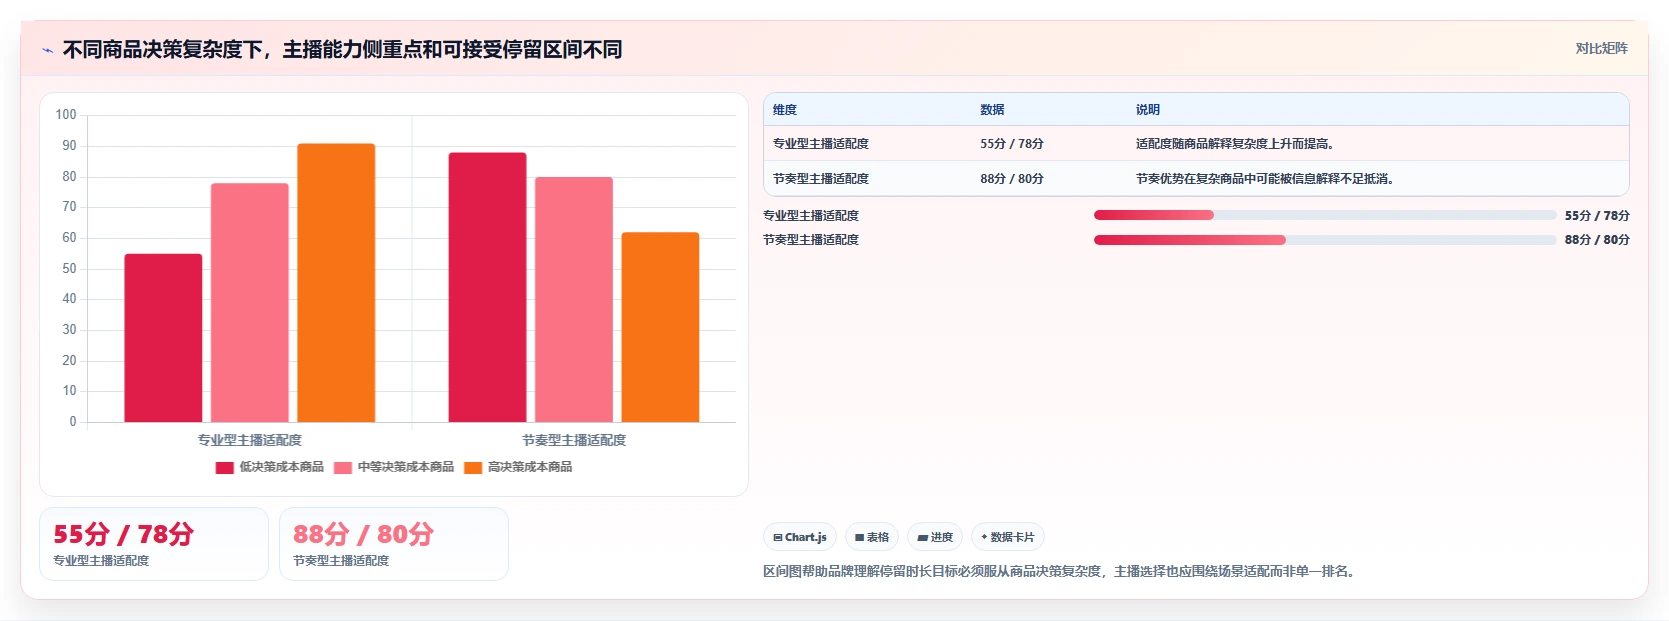Toggle 中等决策成本商品 legend item
The image size is (1669, 621).
click(394, 467)
